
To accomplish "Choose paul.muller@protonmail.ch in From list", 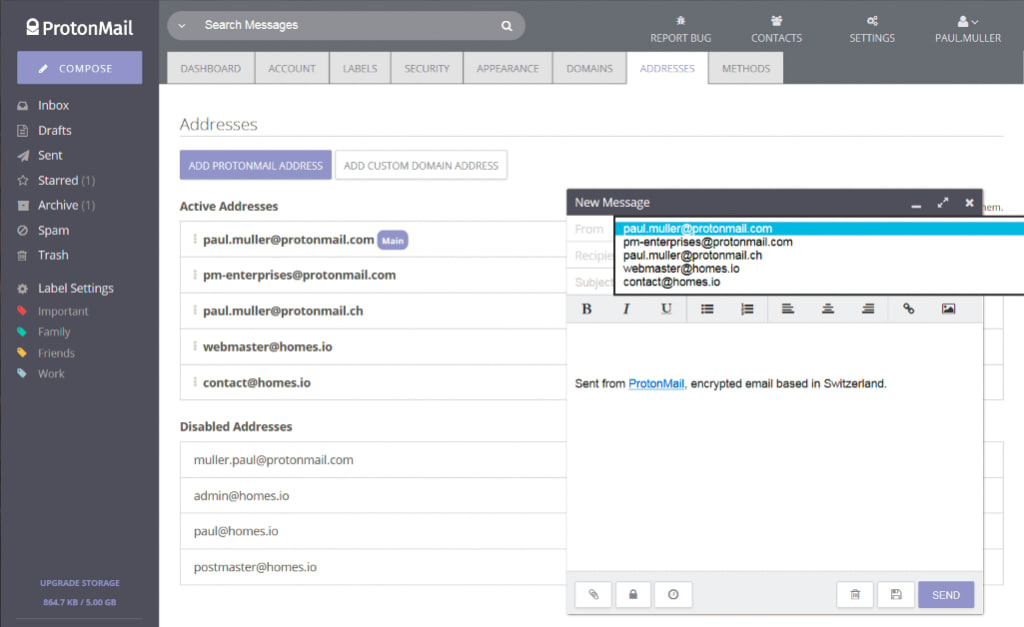I will pyautogui.click(x=820, y=255).
